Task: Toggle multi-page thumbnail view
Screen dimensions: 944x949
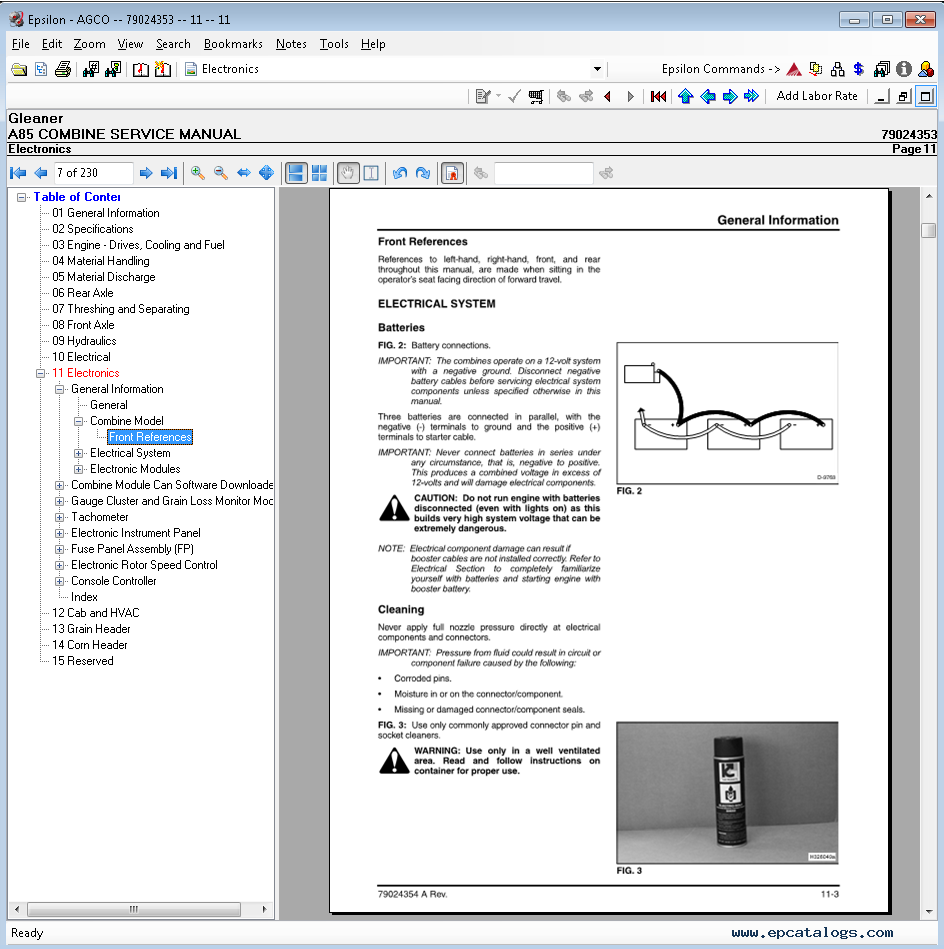Action: 320,173
